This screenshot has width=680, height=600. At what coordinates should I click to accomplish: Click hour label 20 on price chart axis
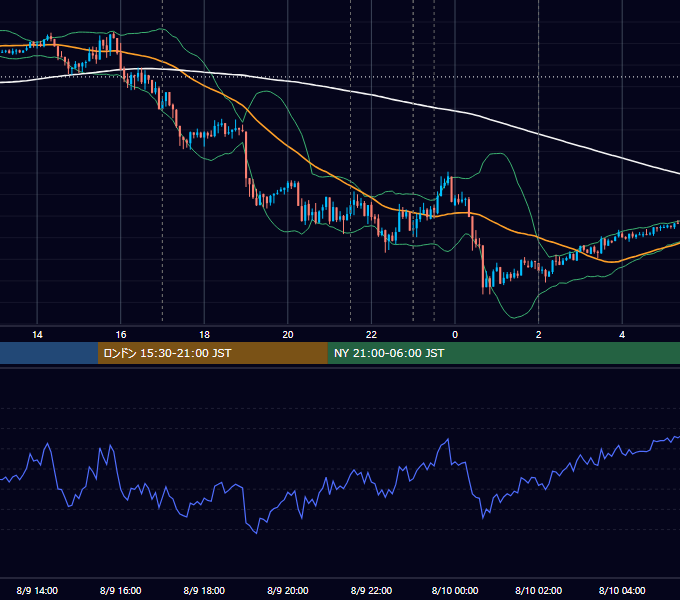click(288, 335)
